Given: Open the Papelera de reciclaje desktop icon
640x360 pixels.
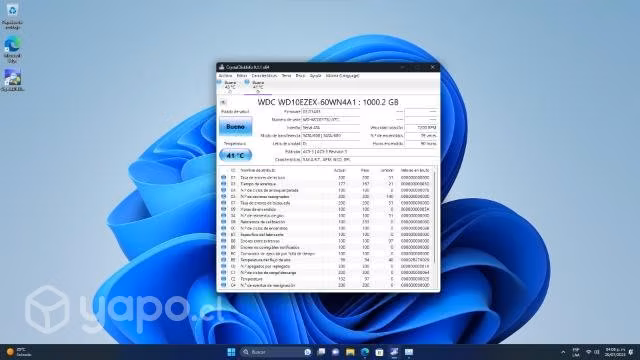Looking at the screenshot, I should click(x=12, y=16).
